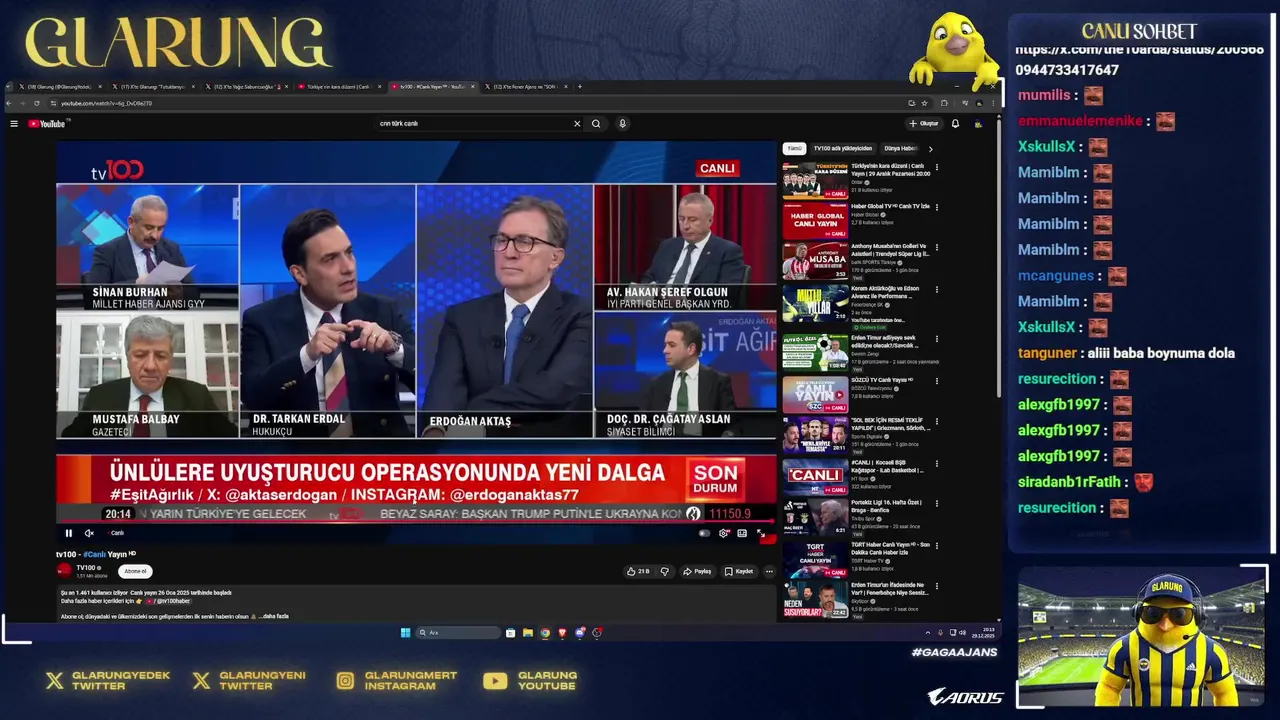Toggle the autoplay switch in player
The width and height of the screenshot is (1280, 720).
point(704,533)
